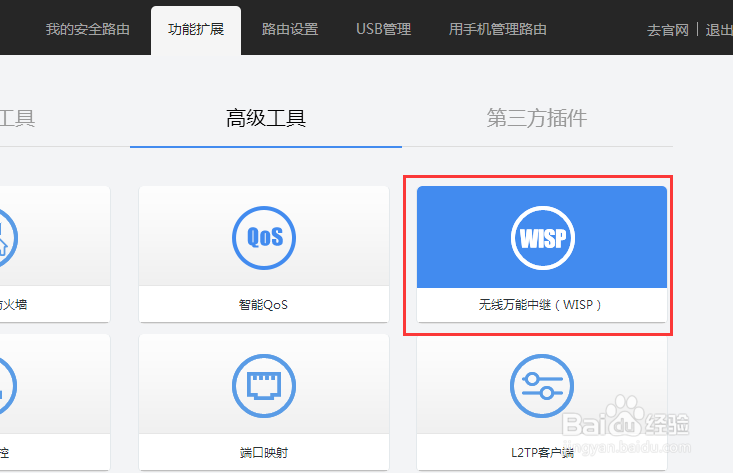Click the L2TP sliders icon
The height and width of the screenshot is (473, 733).
[x=542, y=386]
